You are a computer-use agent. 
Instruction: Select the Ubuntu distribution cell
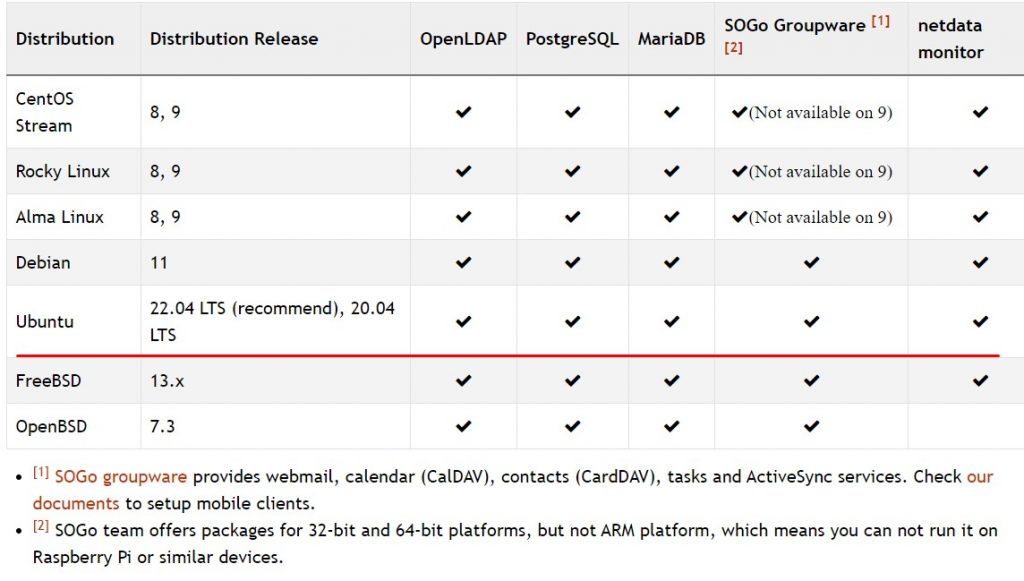coord(74,321)
